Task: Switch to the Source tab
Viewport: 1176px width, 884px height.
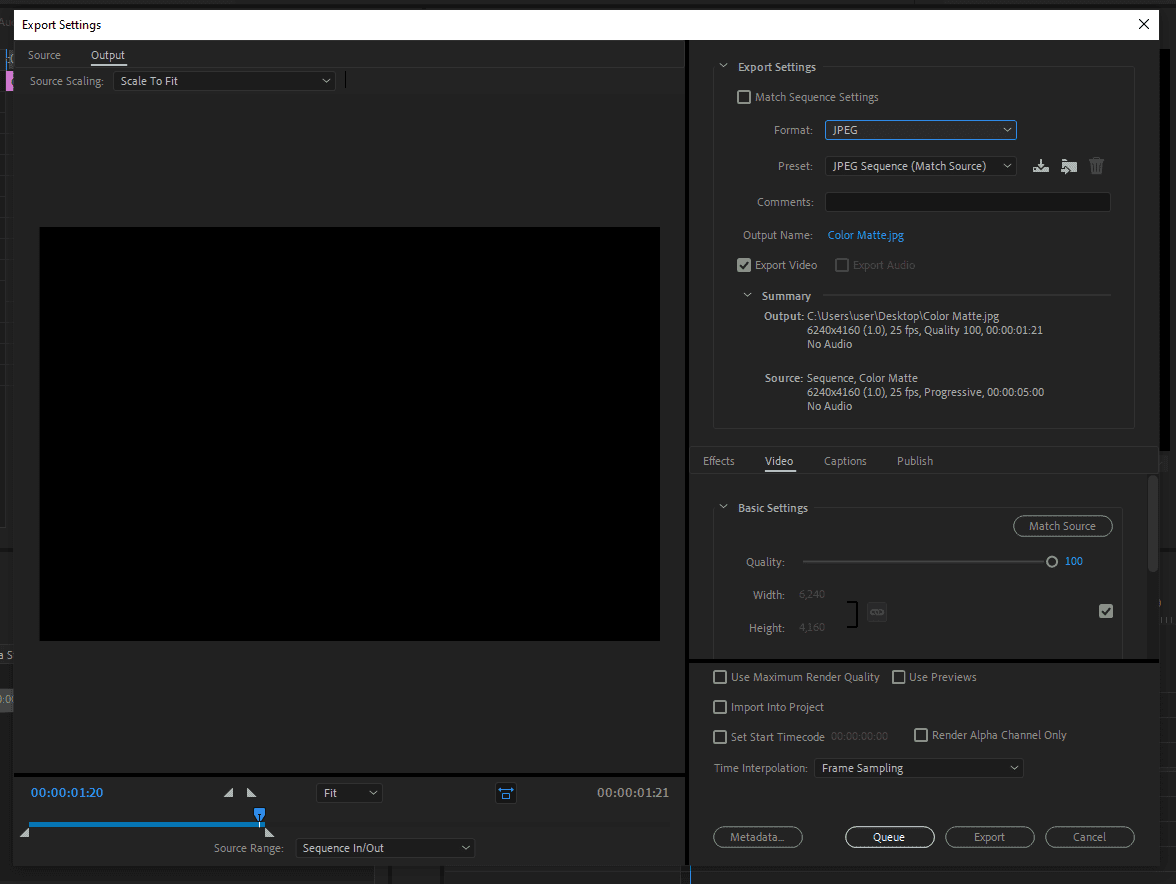Action: [44, 55]
